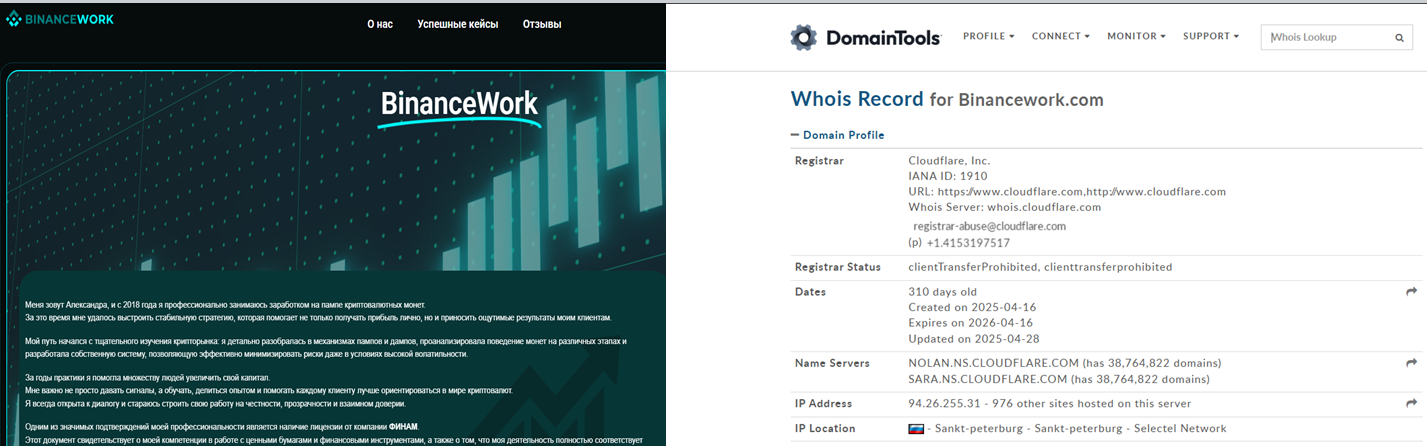The width and height of the screenshot is (1427, 446).
Task: Click the Russian flag icon in IP Location
Action: click(x=914, y=429)
